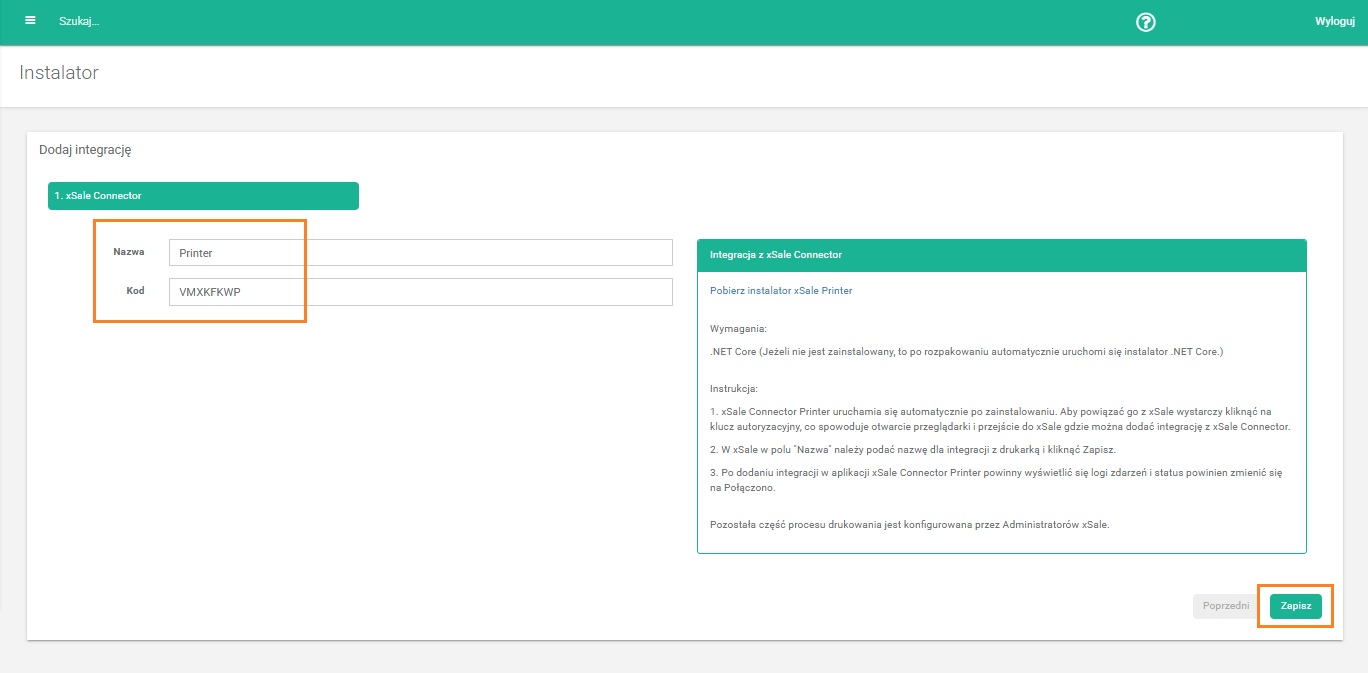Click the Wymagania: label
This screenshot has height=673, width=1368.
(739, 328)
